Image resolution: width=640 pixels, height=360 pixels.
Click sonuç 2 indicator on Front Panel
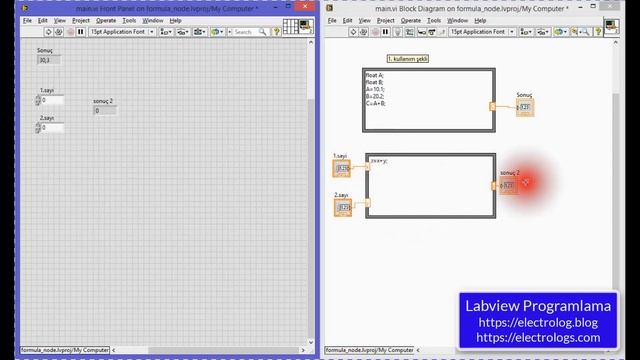tap(105, 111)
